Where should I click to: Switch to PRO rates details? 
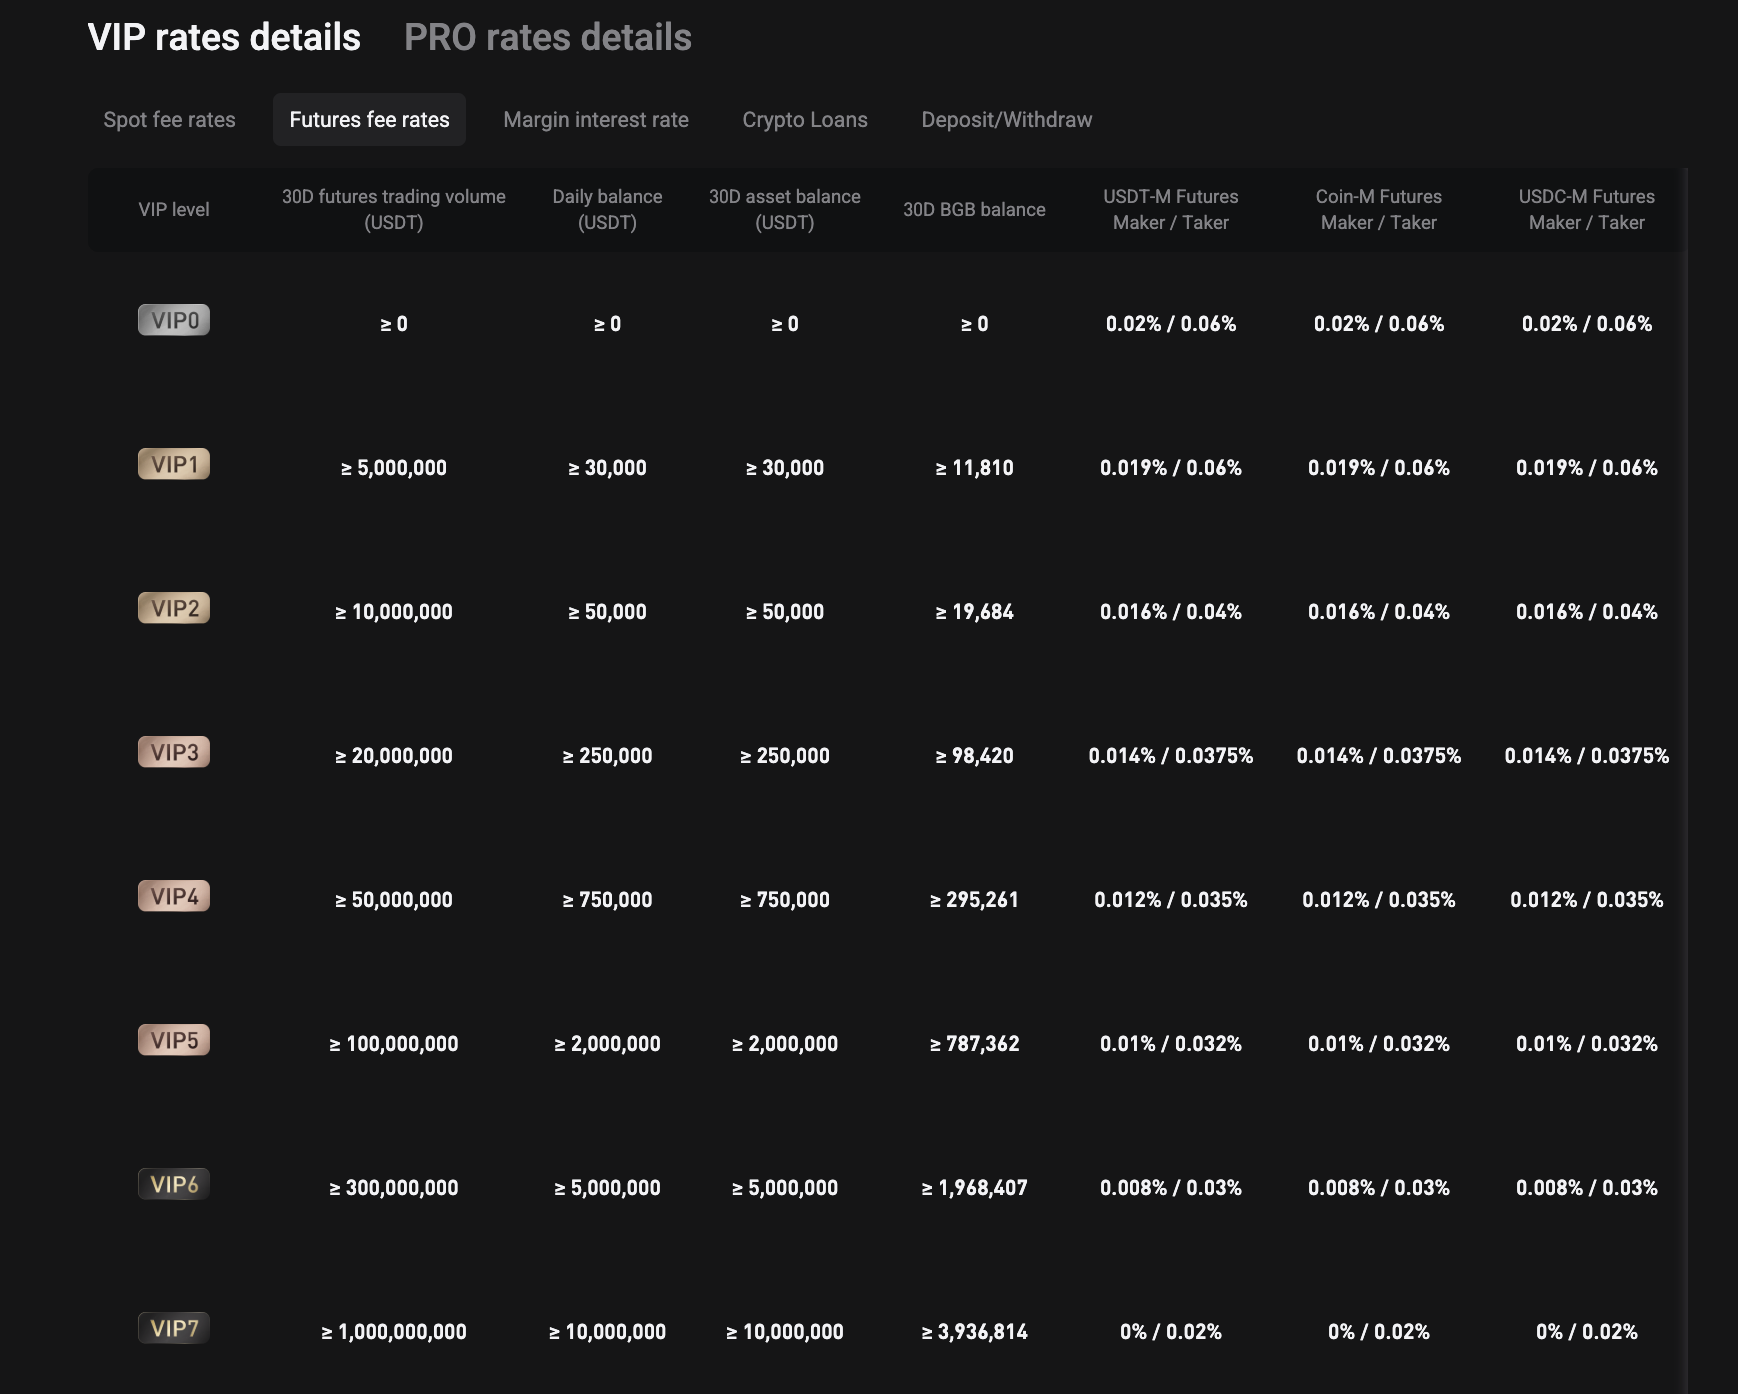[548, 38]
